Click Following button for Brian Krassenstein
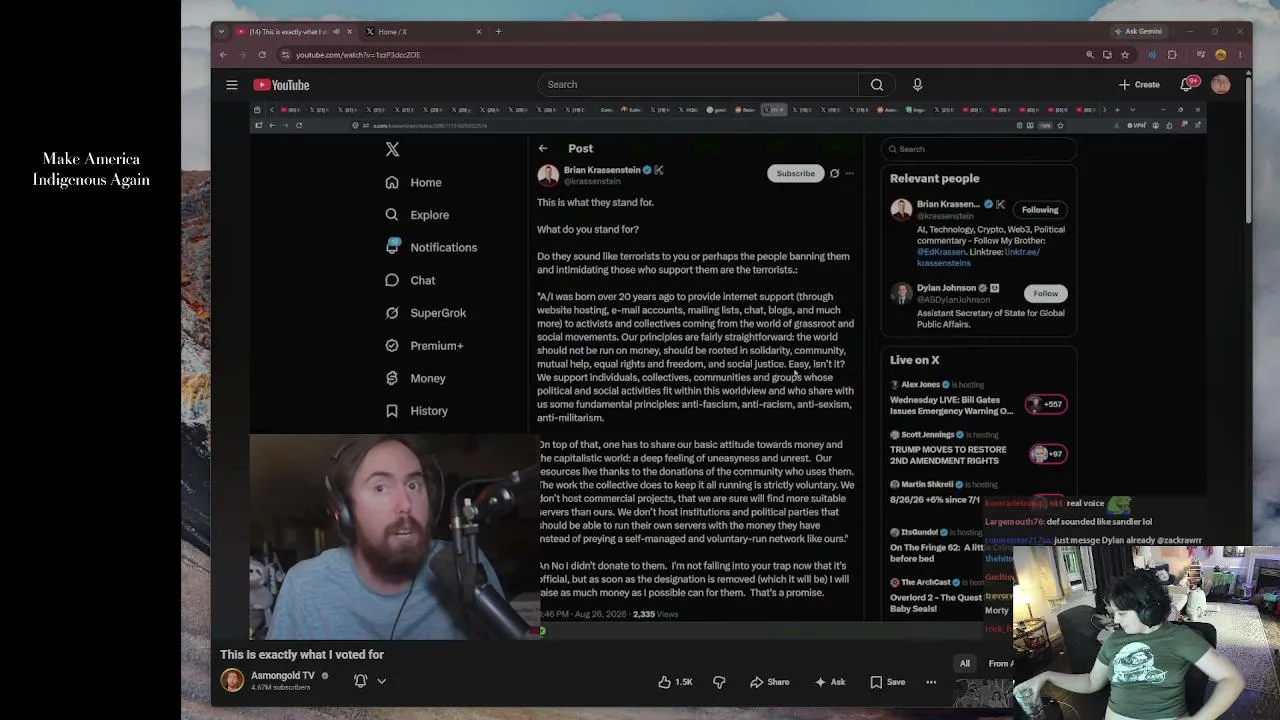The width and height of the screenshot is (1280, 720). coord(1040,210)
